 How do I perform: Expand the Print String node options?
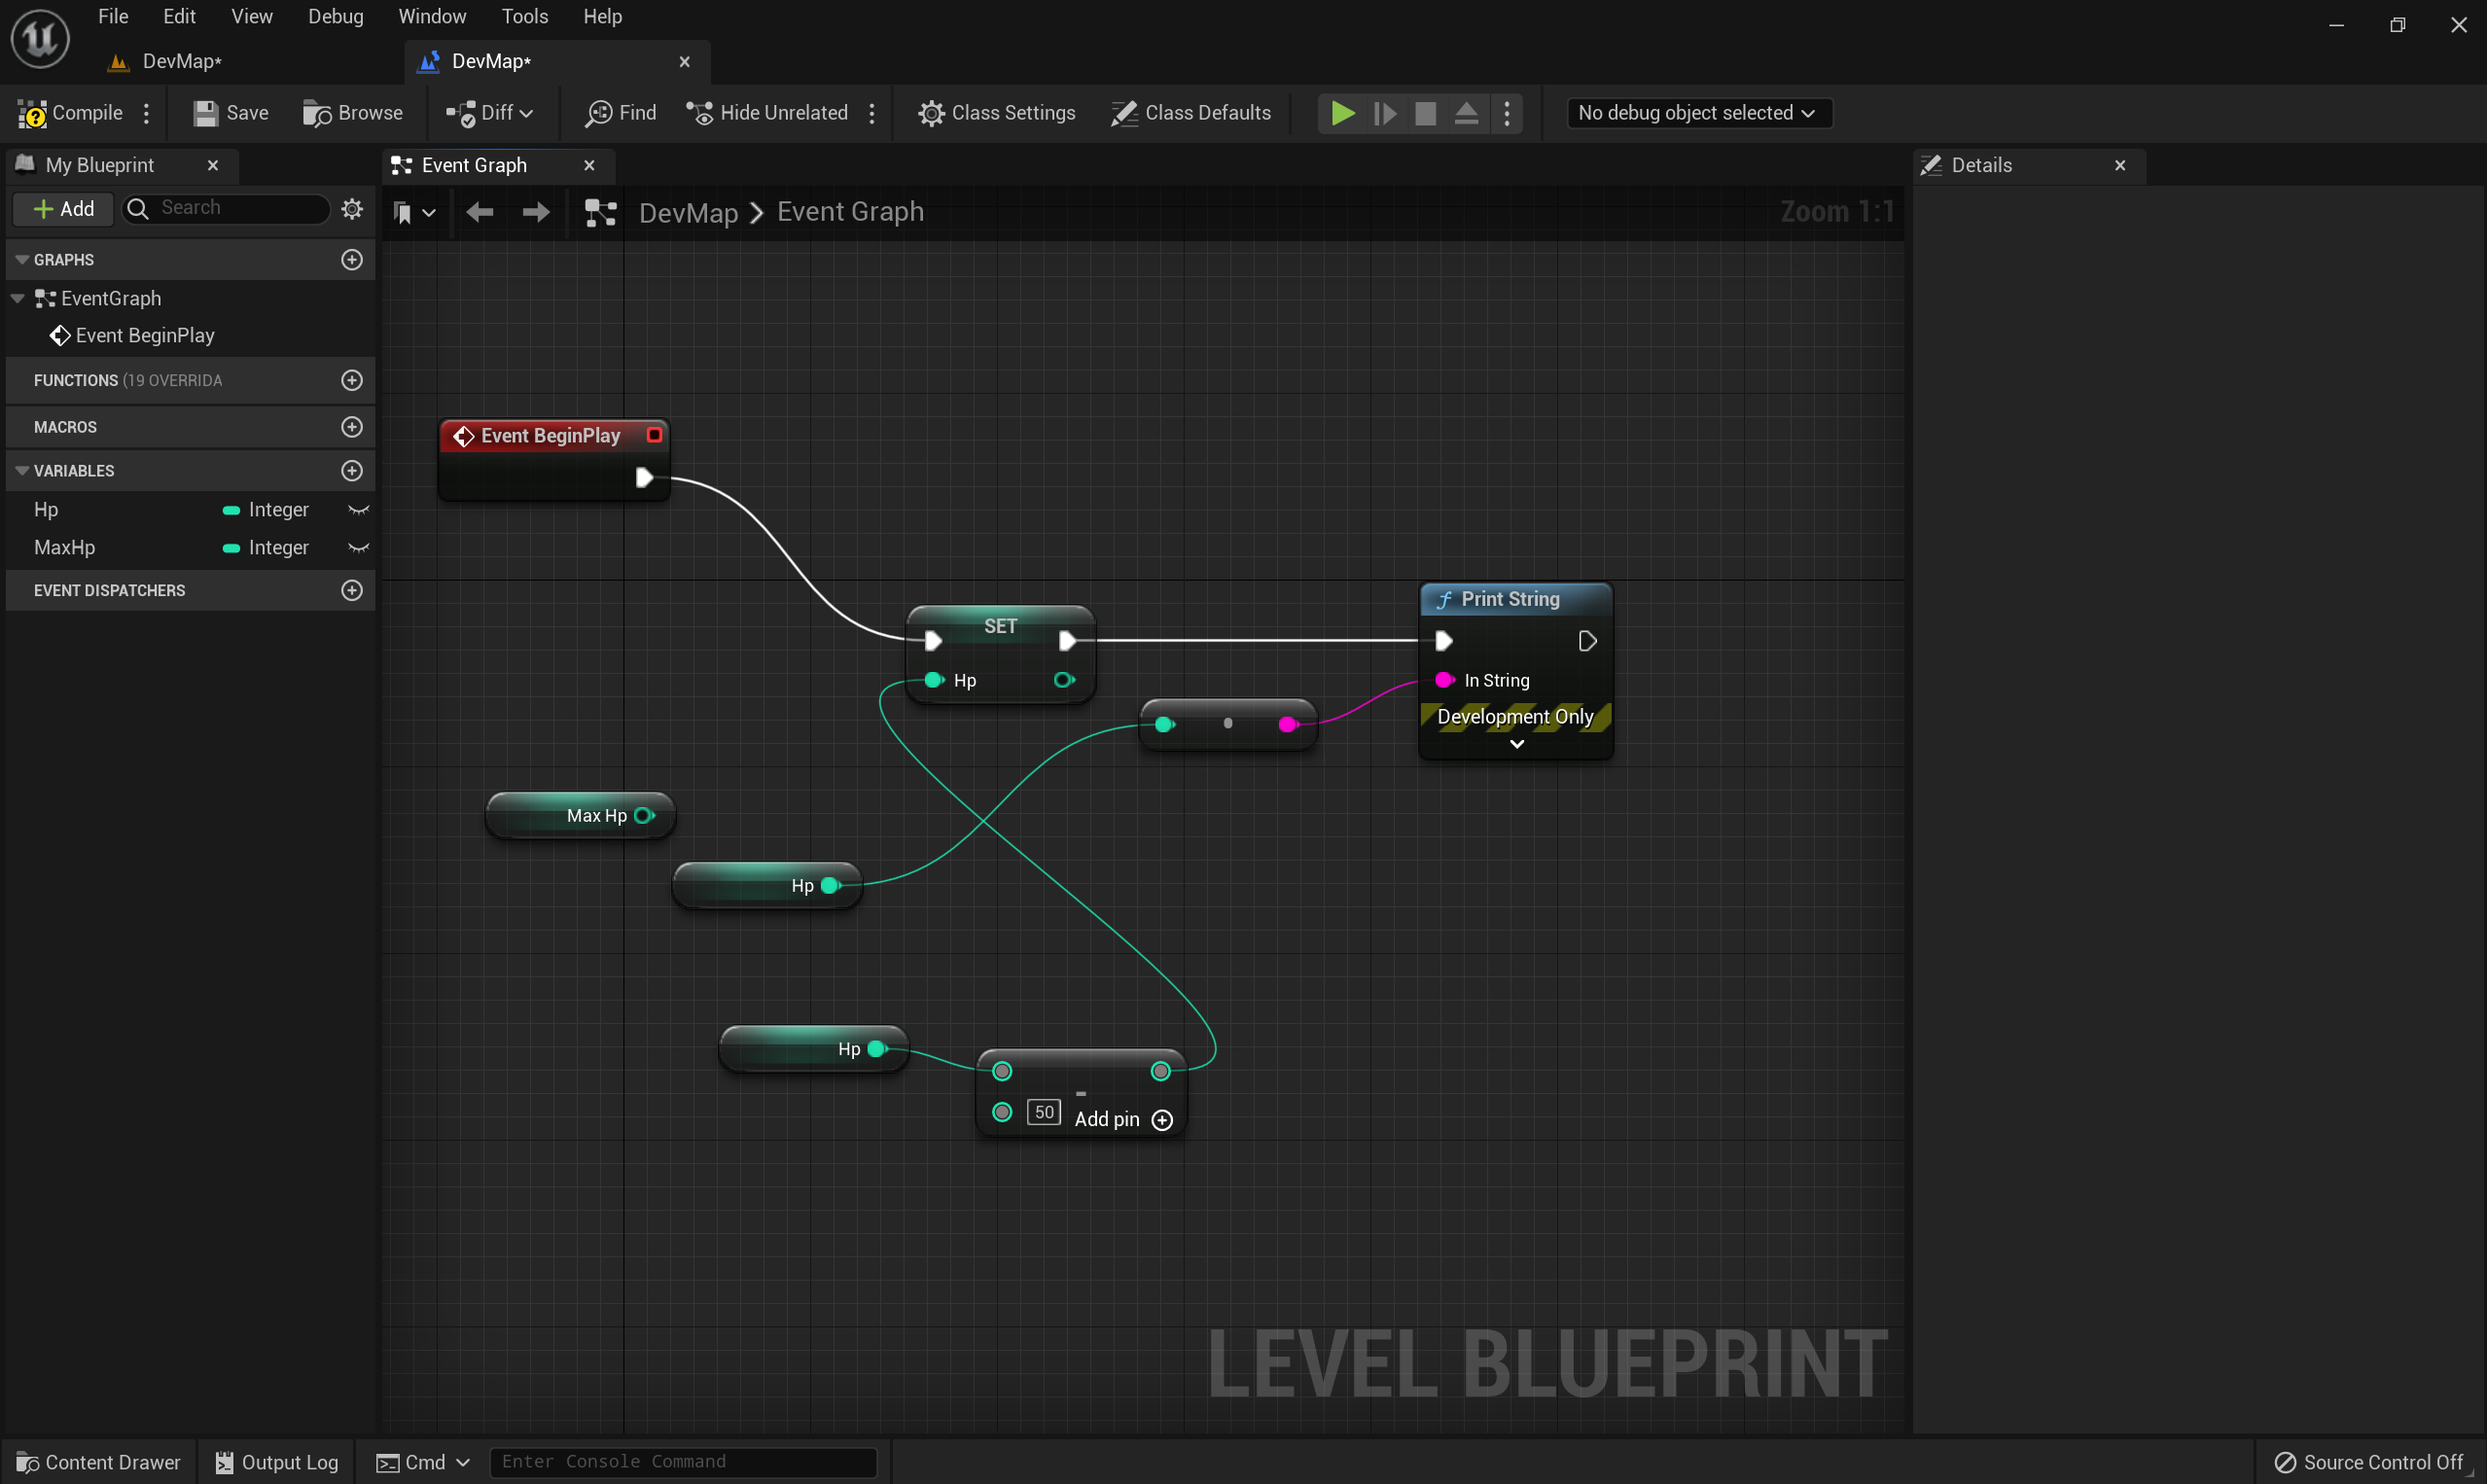[x=1516, y=744]
